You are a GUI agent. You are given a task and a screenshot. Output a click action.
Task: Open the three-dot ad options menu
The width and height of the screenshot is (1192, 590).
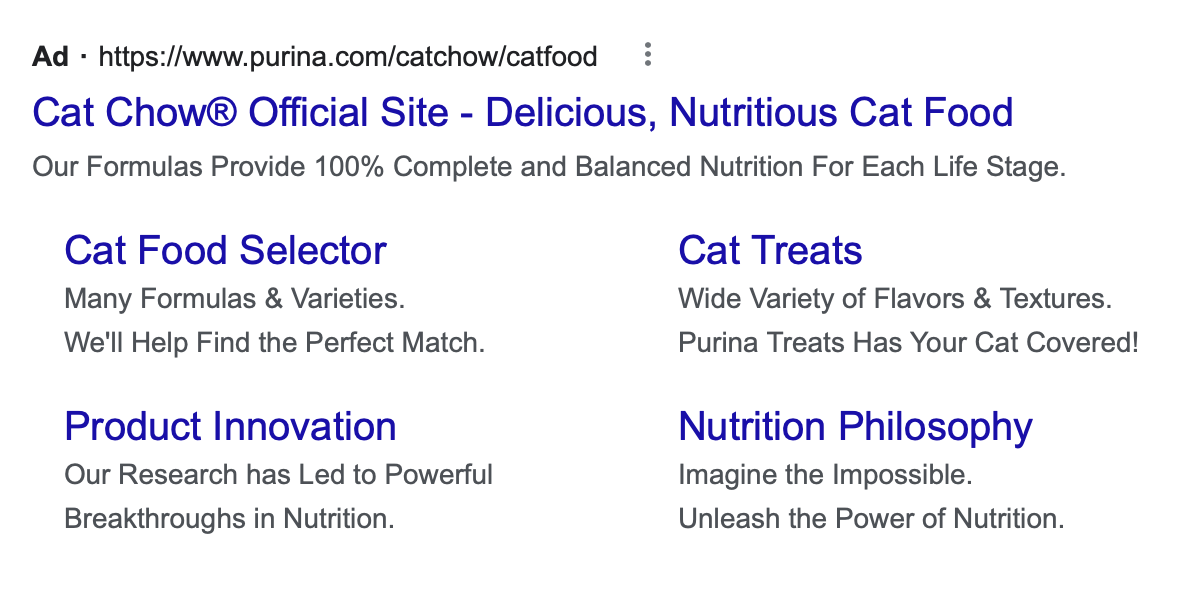648,55
